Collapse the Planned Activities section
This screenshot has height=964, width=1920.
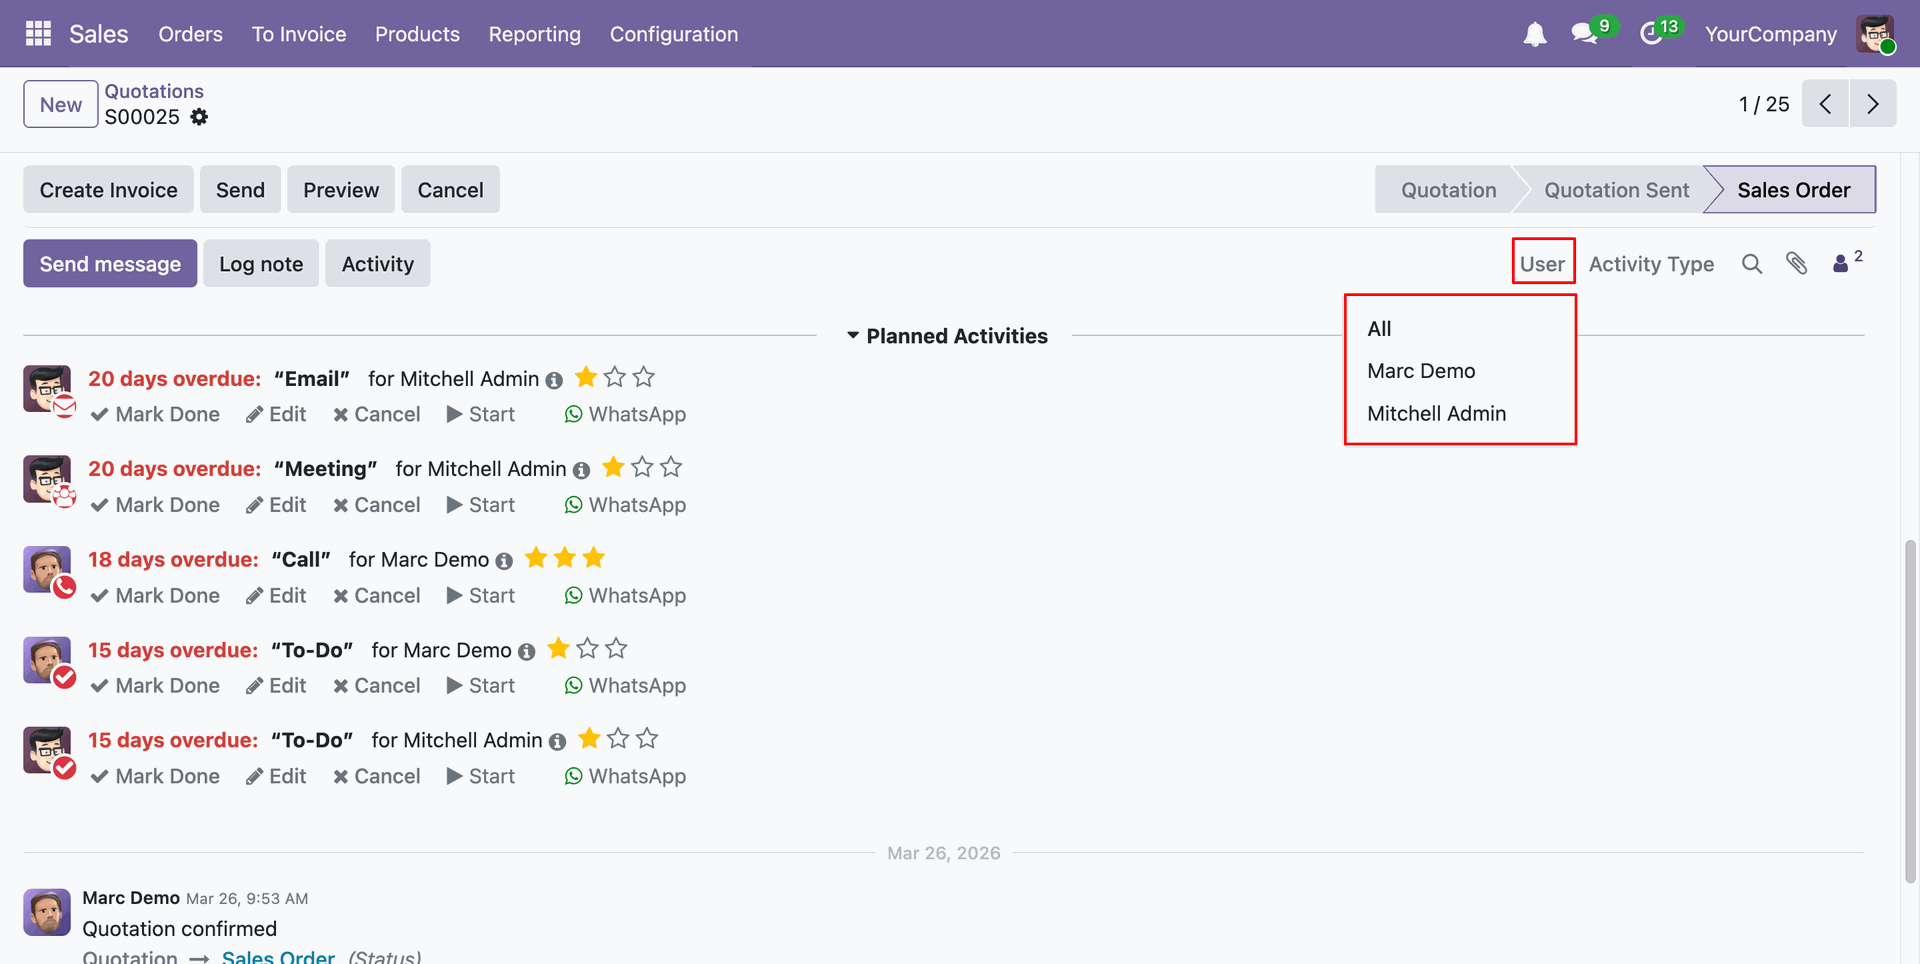[946, 336]
